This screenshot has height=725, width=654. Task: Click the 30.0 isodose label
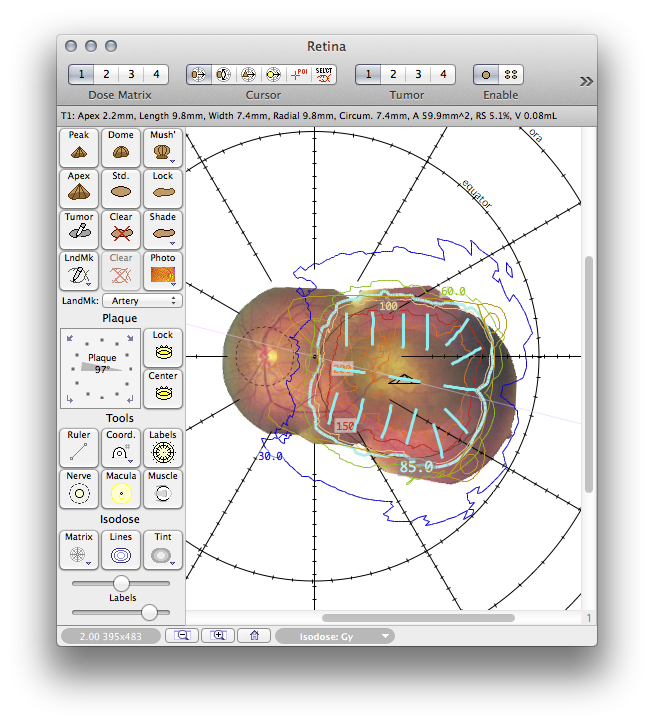pos(270,456)
